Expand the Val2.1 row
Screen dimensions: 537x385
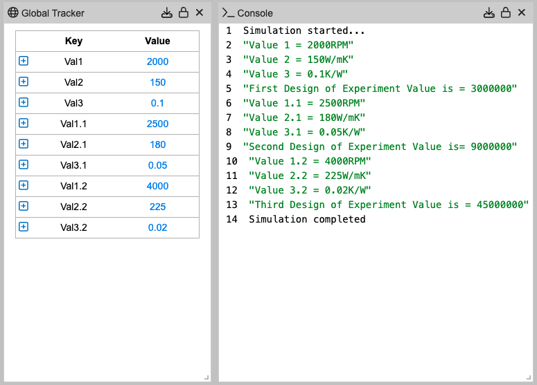[23, 144]
